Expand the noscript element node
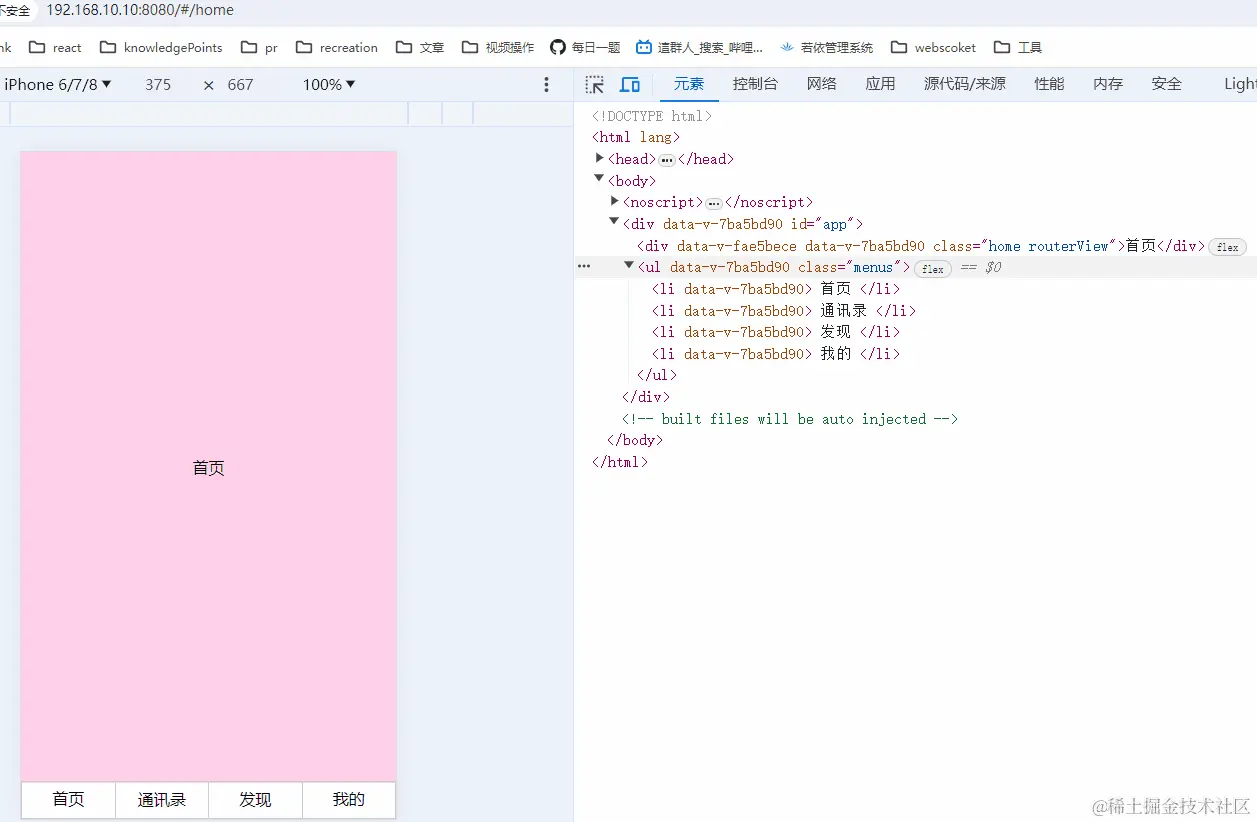Screen dimensions: 1257x822 (x=614, y=201)
